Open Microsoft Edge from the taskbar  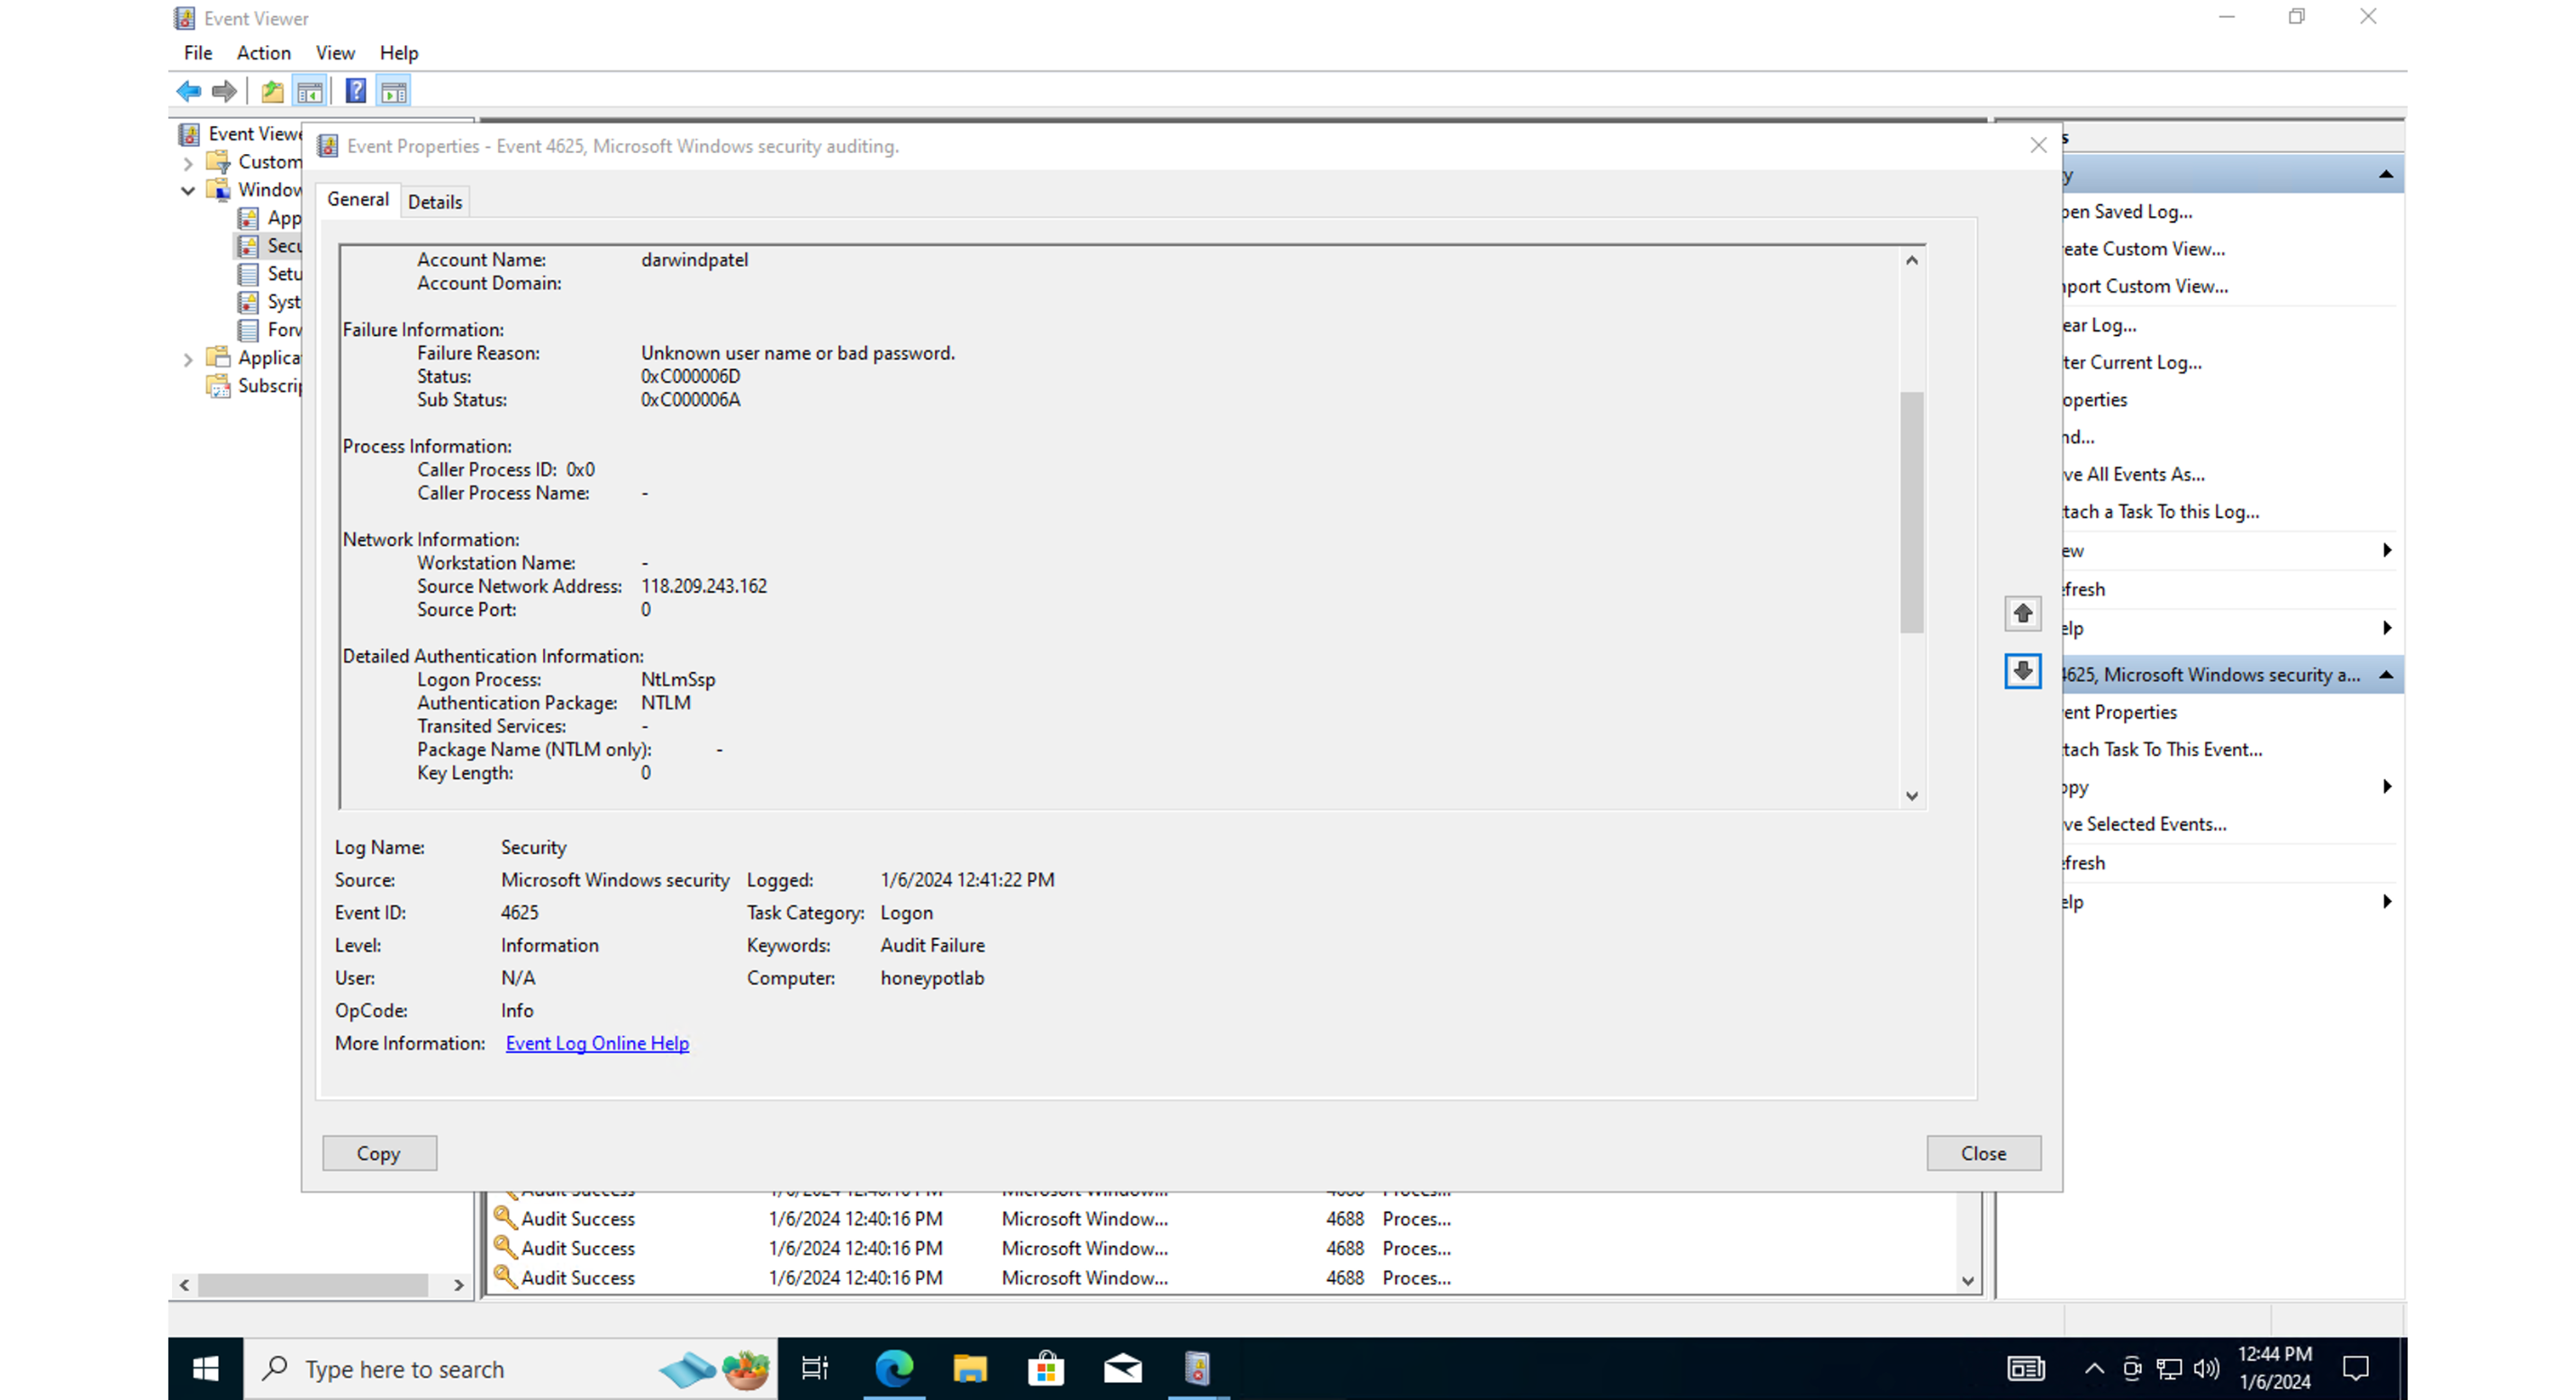pyautogui.click(x=893, y=1368)
